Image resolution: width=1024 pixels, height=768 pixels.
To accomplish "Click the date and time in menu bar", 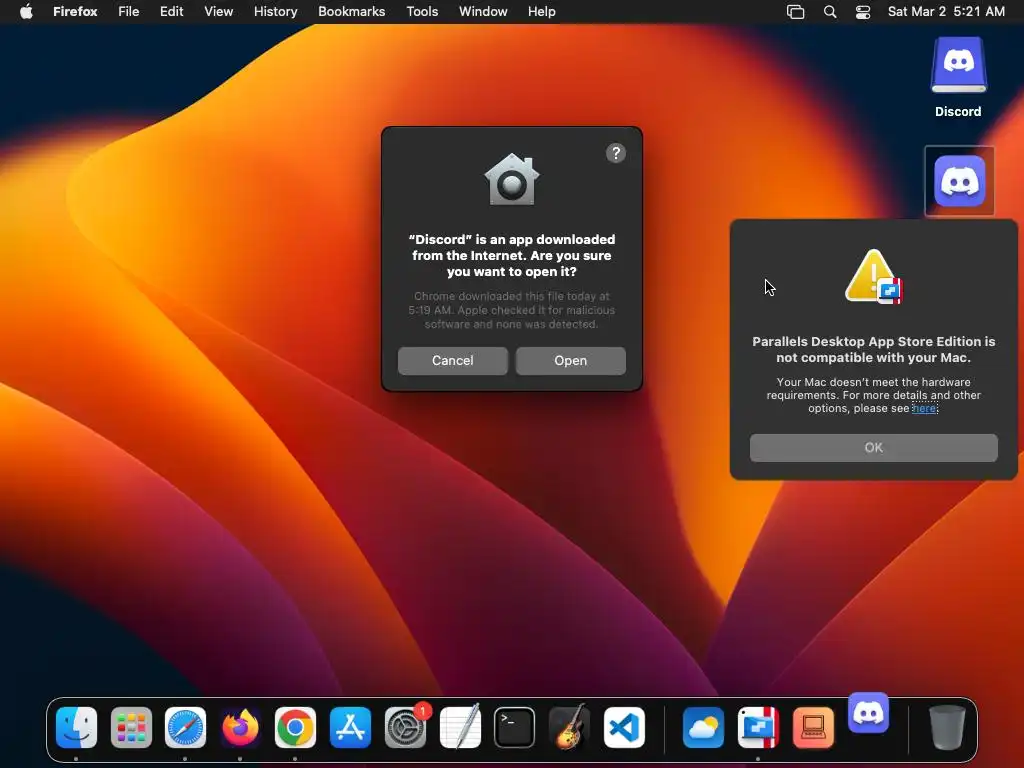I will point(946,11).
